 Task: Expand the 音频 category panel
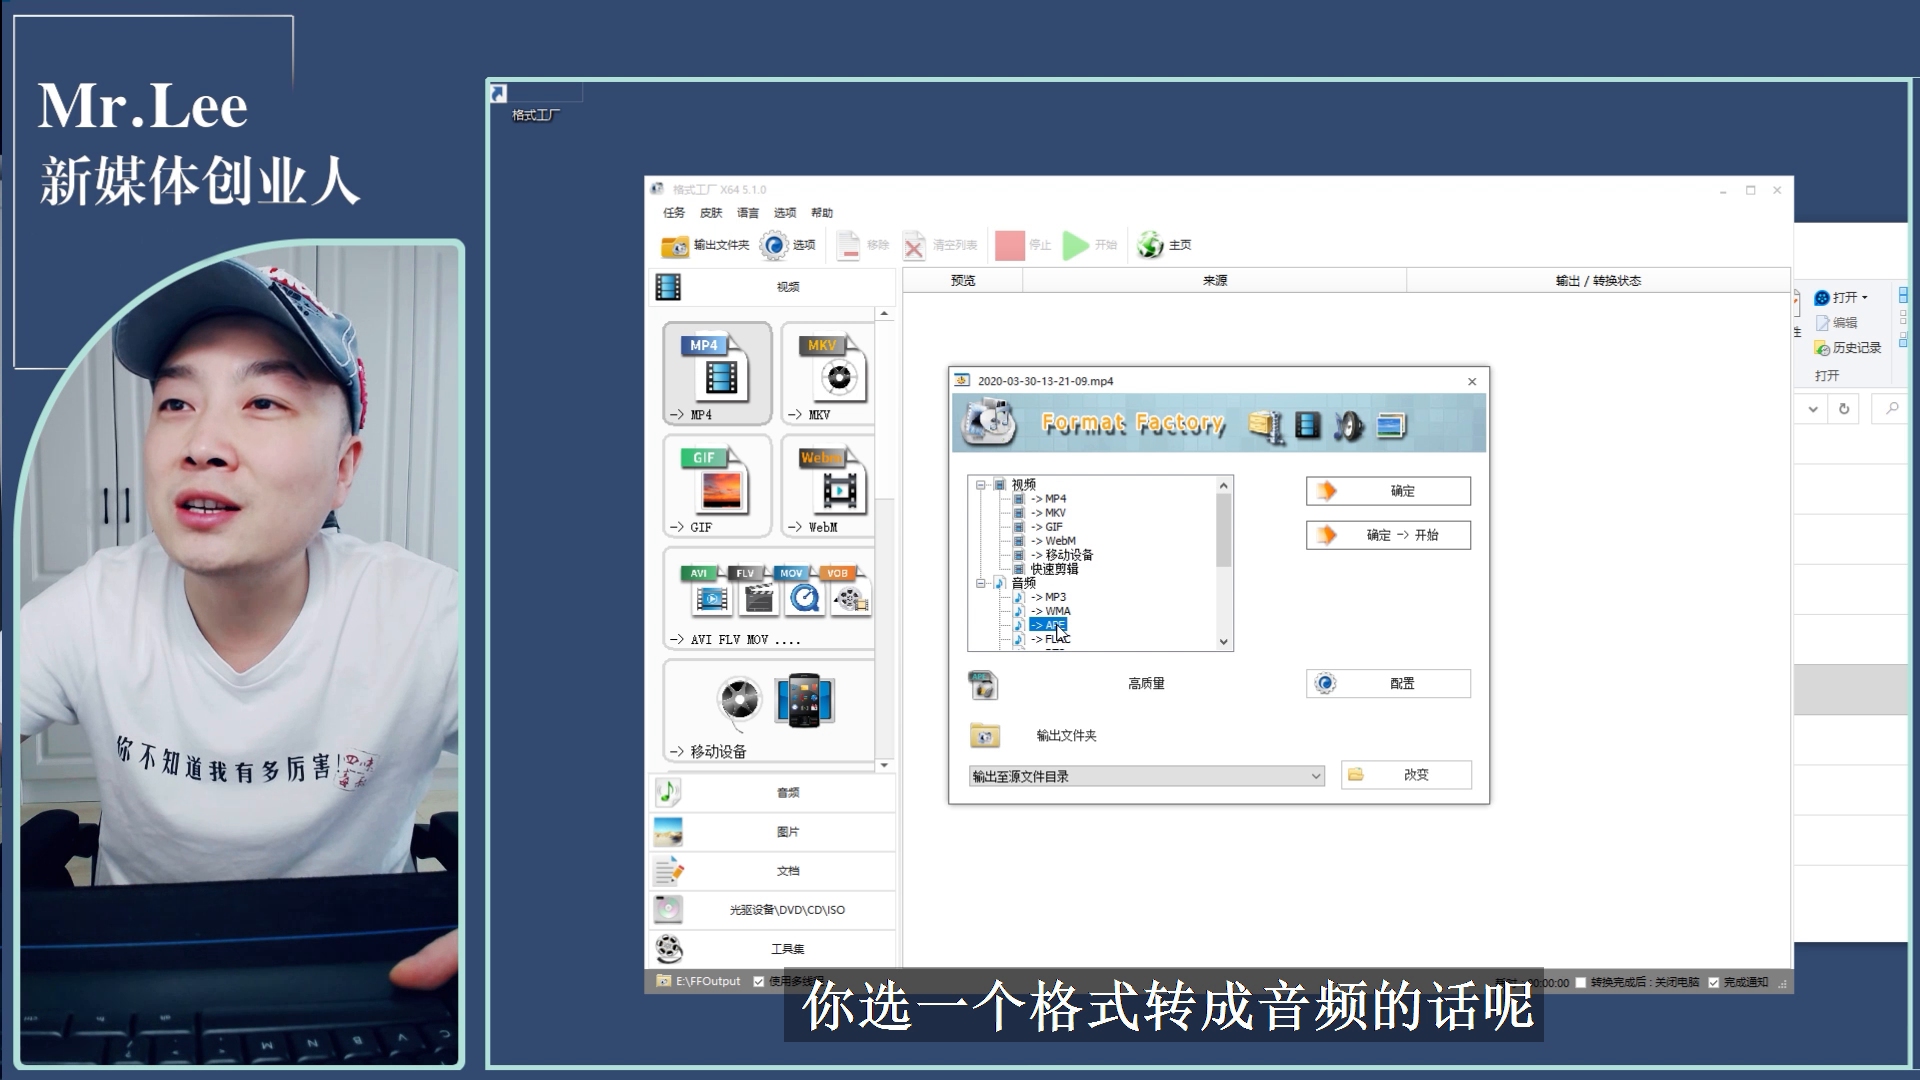click(x=772, y=793)
